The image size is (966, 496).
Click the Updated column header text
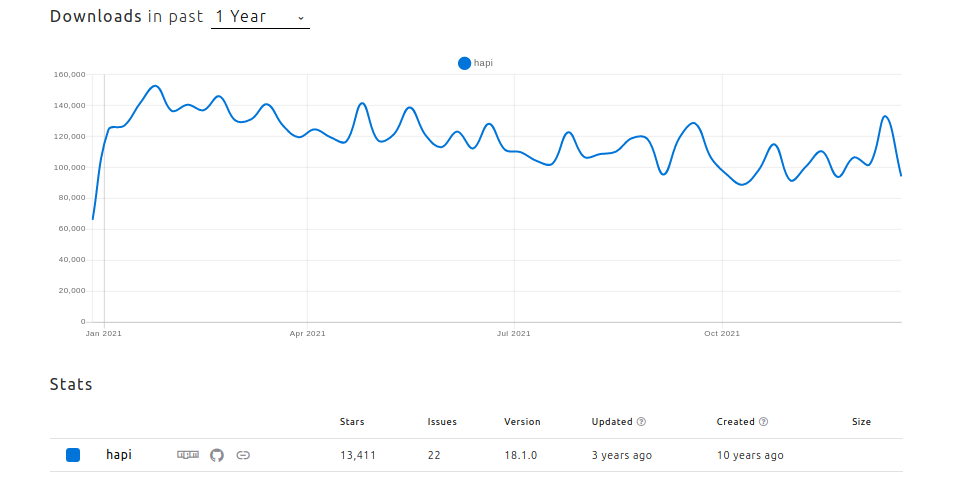(x=611, y=422)
